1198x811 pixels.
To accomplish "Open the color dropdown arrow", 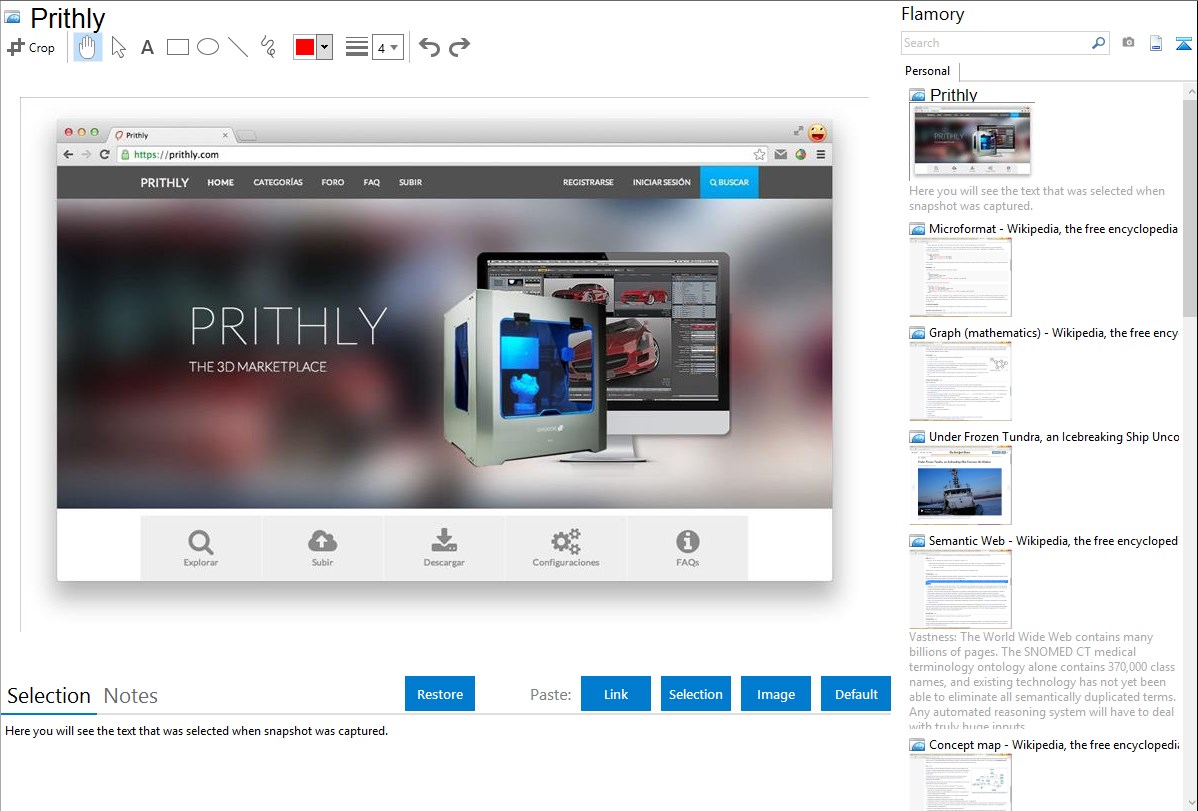I will click(324, 47).
